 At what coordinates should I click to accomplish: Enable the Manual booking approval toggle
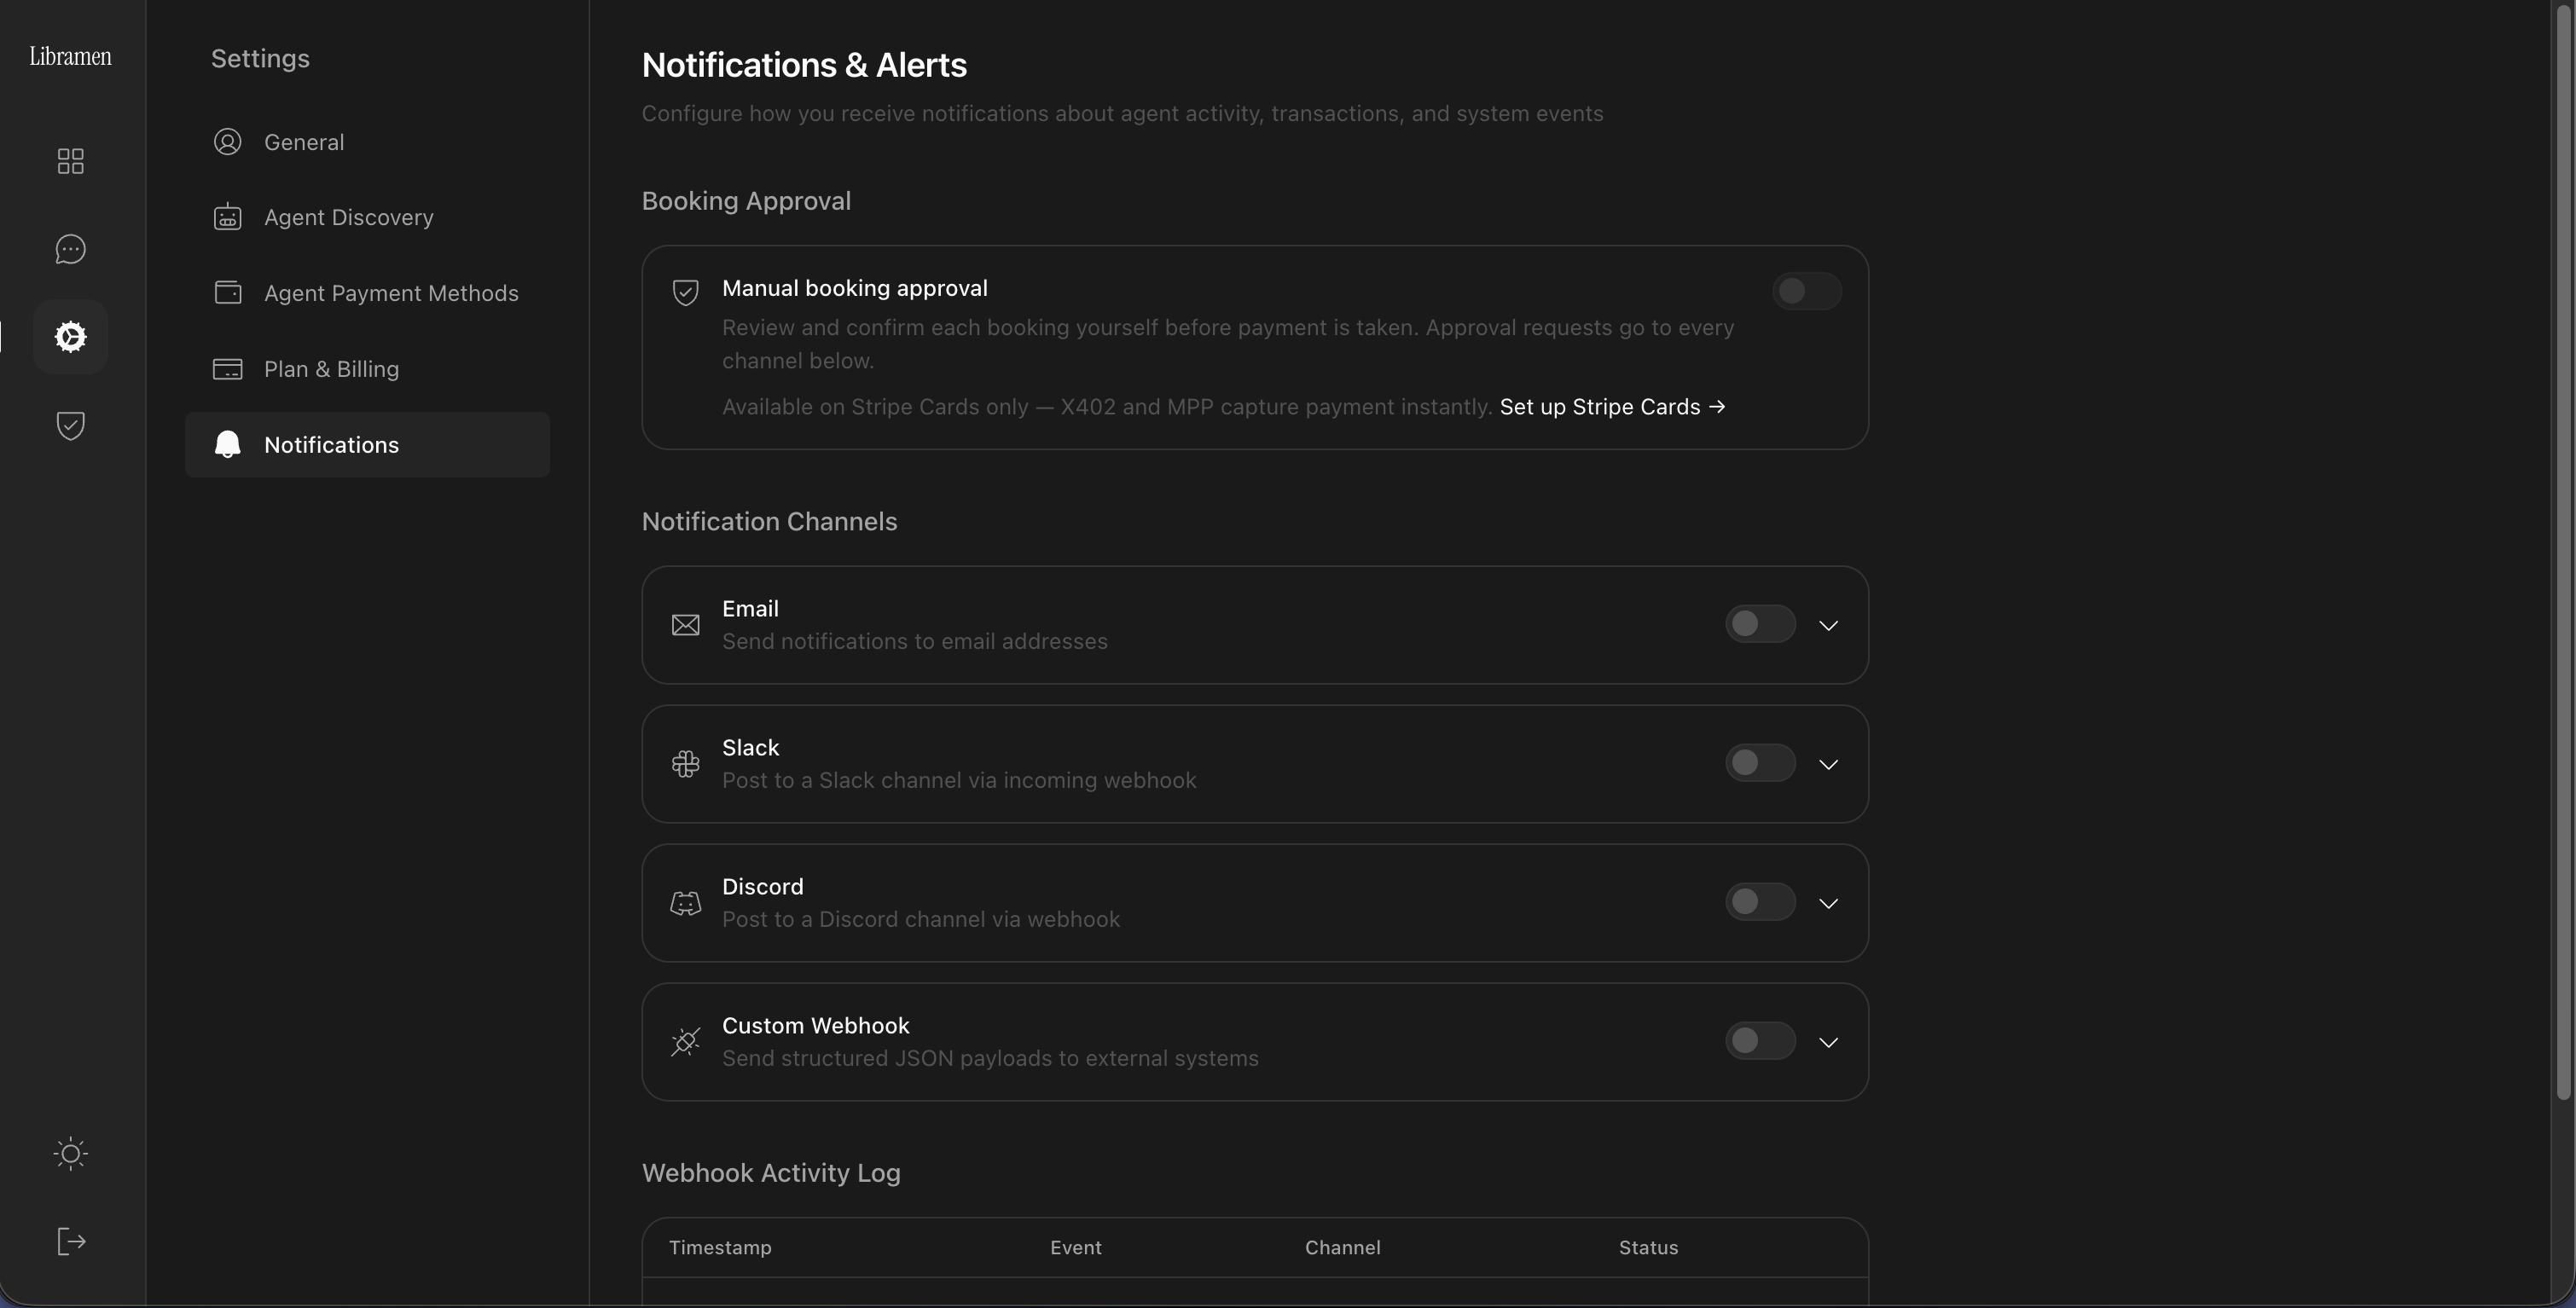1806,291
